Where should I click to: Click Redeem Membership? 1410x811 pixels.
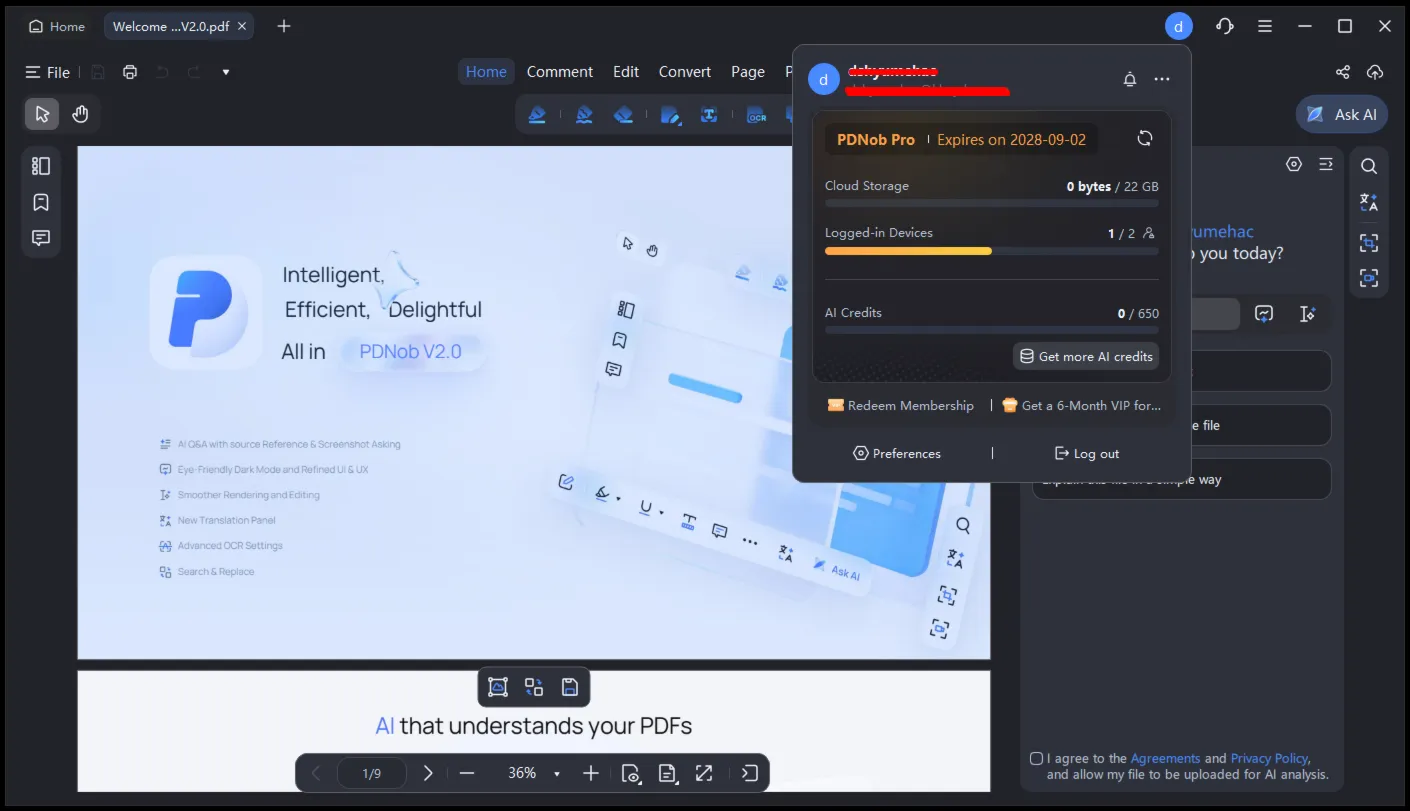(900, 405)
